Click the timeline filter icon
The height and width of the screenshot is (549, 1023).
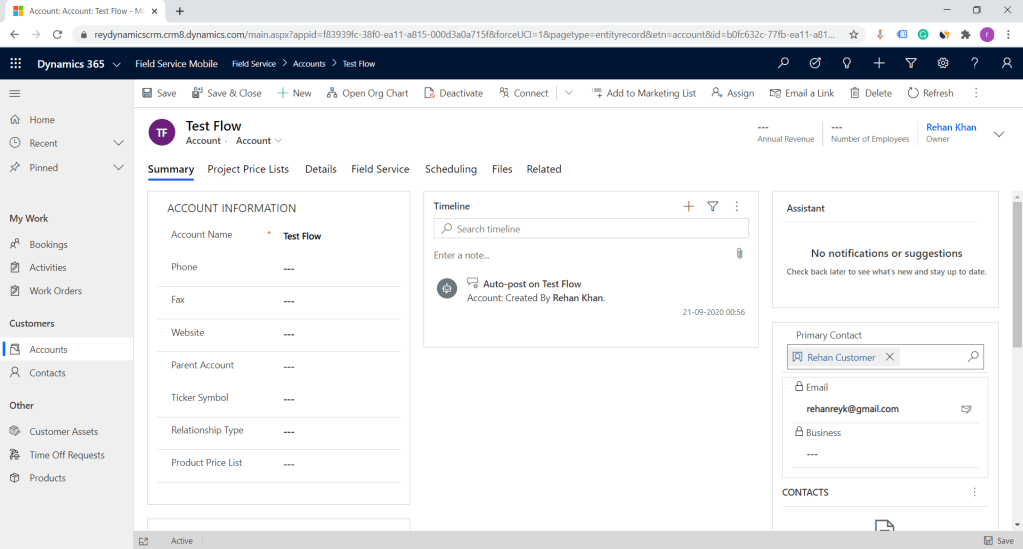click(713, 206)
